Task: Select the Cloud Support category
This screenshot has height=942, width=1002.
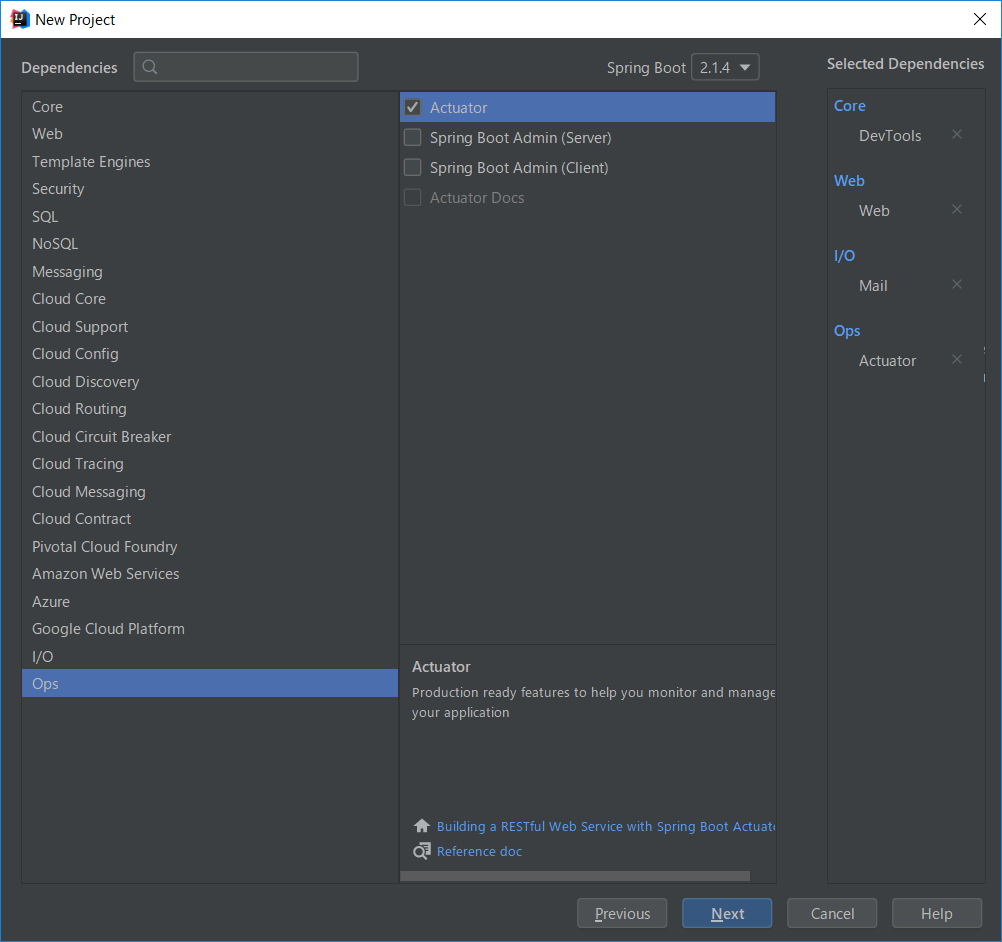Action: [210, 327]
